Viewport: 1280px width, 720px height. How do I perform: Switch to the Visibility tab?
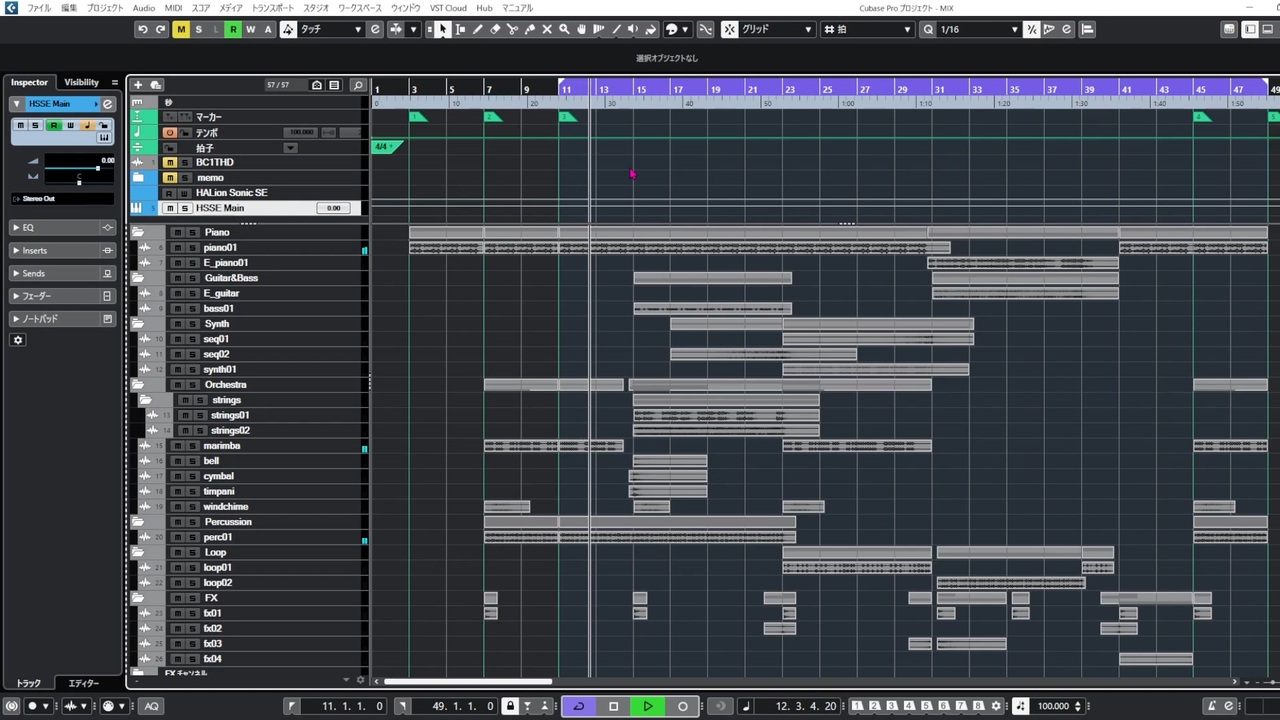coord(82,82)
